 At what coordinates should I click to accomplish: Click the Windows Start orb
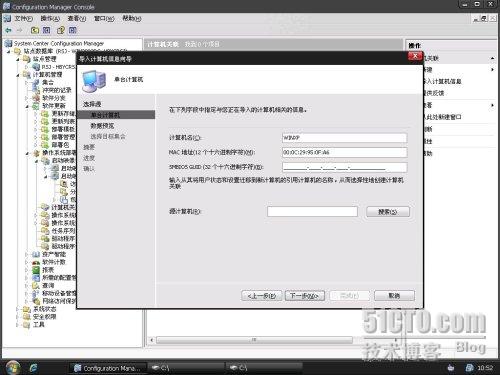click(12, 368)
